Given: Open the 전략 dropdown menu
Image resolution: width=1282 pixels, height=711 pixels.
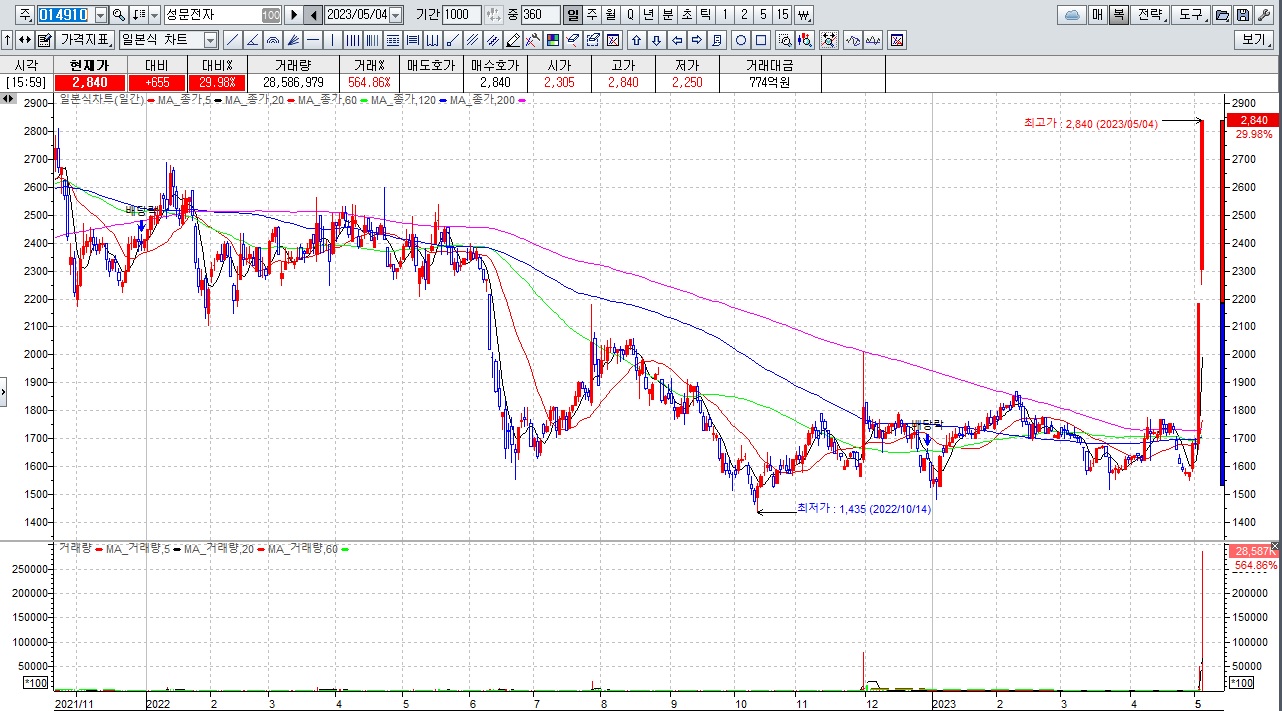Looking at the screenshot, I should 1150,15.
